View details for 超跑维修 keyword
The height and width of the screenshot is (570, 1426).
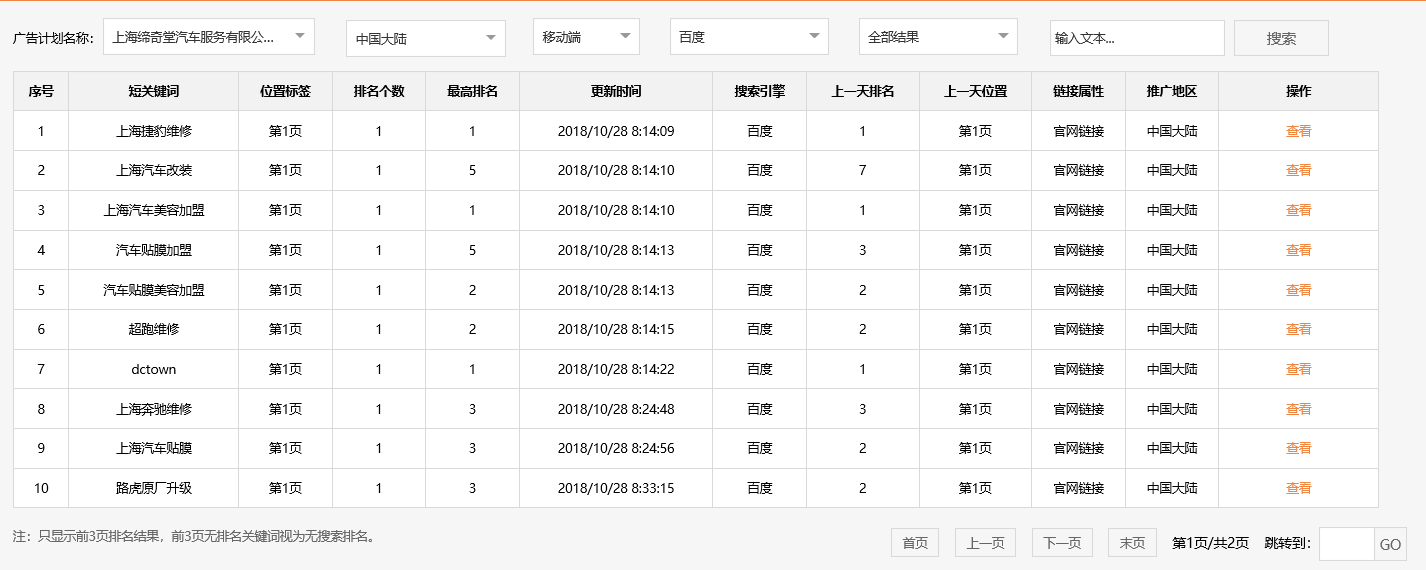(x=1298, y=329)
